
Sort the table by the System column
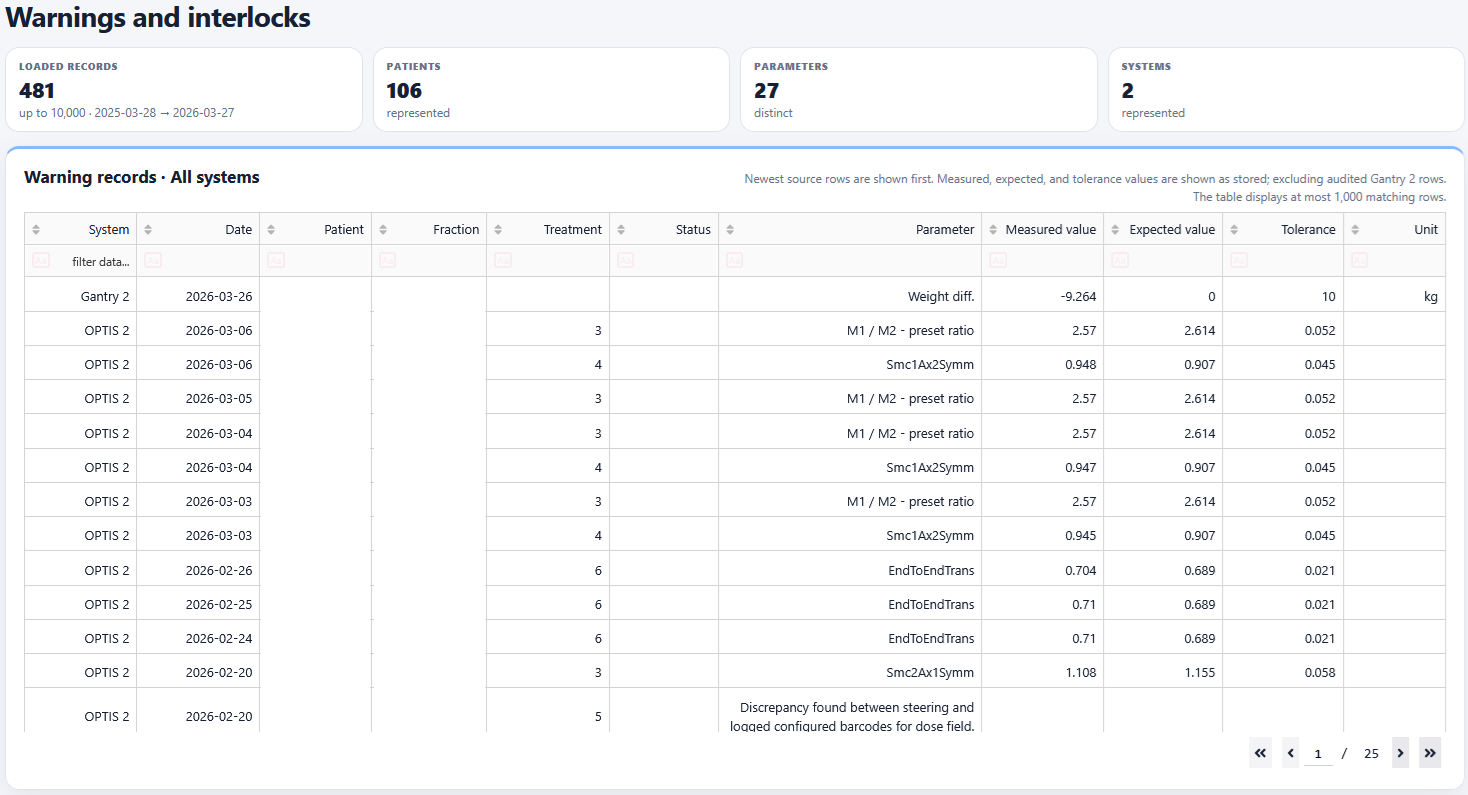coord(36,229)
